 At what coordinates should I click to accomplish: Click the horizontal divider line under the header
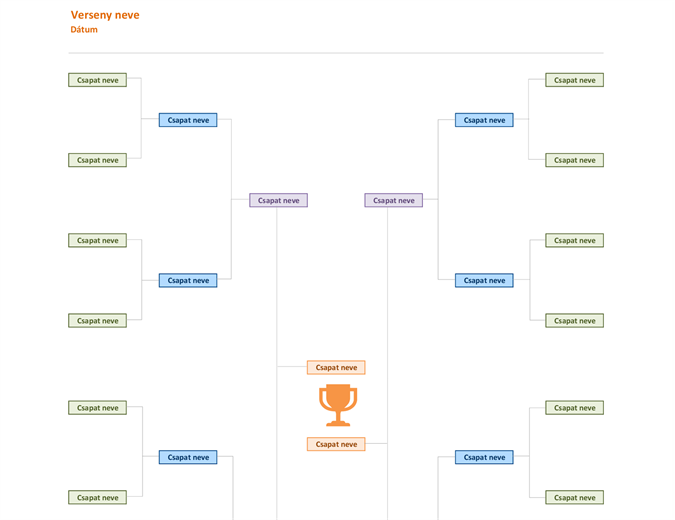(x=336, y=53)
